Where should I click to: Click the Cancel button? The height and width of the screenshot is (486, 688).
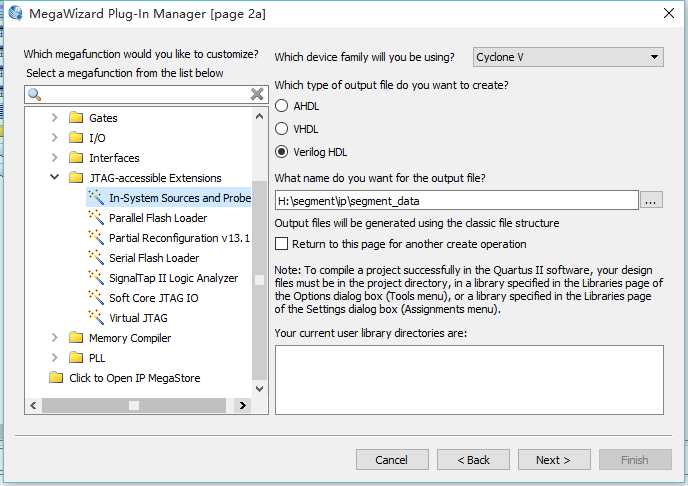392,460
